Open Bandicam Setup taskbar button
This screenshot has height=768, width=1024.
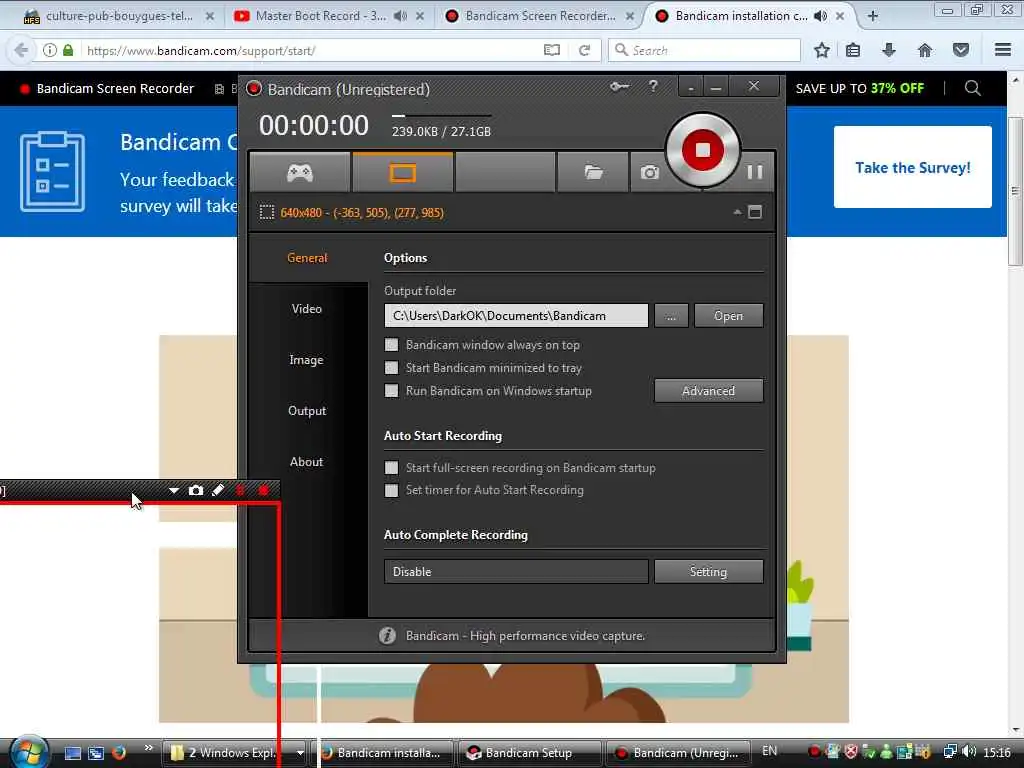click(x=529, y=752)
